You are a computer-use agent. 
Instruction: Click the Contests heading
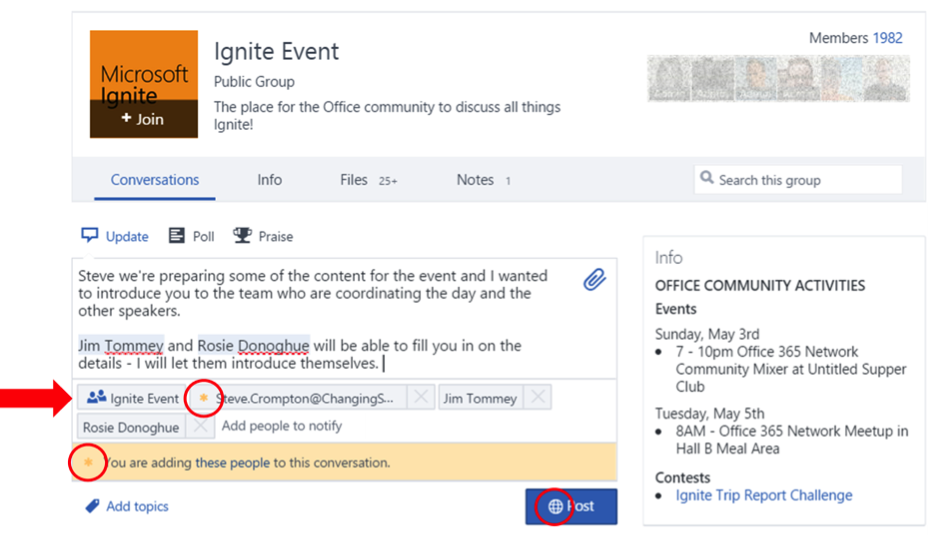point(682,478)
